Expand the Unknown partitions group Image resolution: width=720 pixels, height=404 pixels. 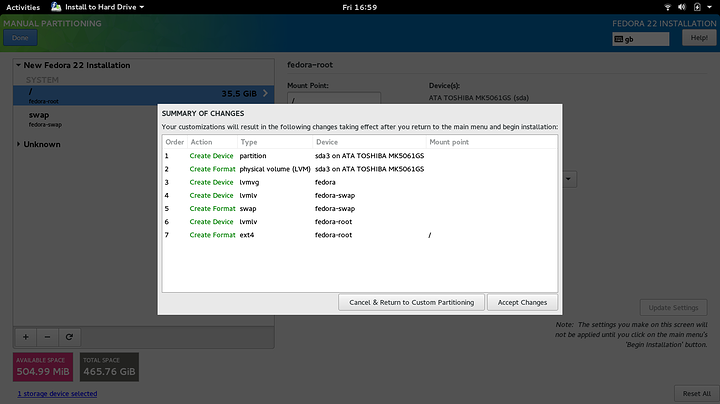point(20,144)
